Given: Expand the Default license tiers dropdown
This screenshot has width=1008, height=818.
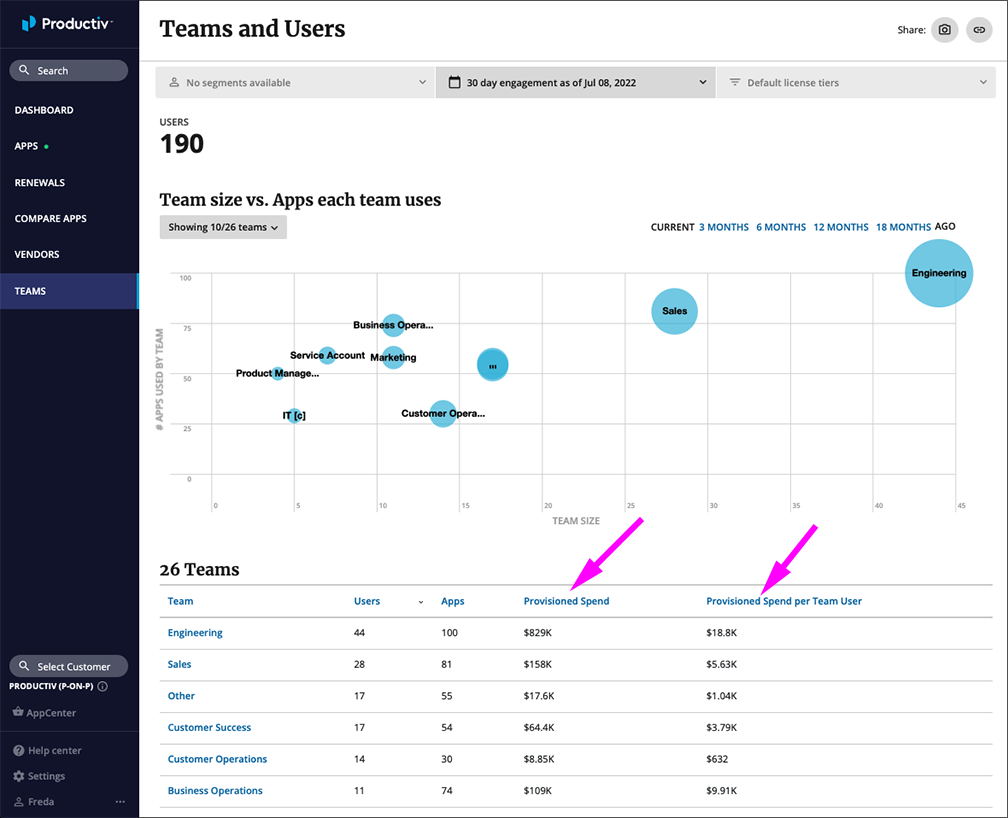Looking at the screenshot, I should (x=856, y=83).
